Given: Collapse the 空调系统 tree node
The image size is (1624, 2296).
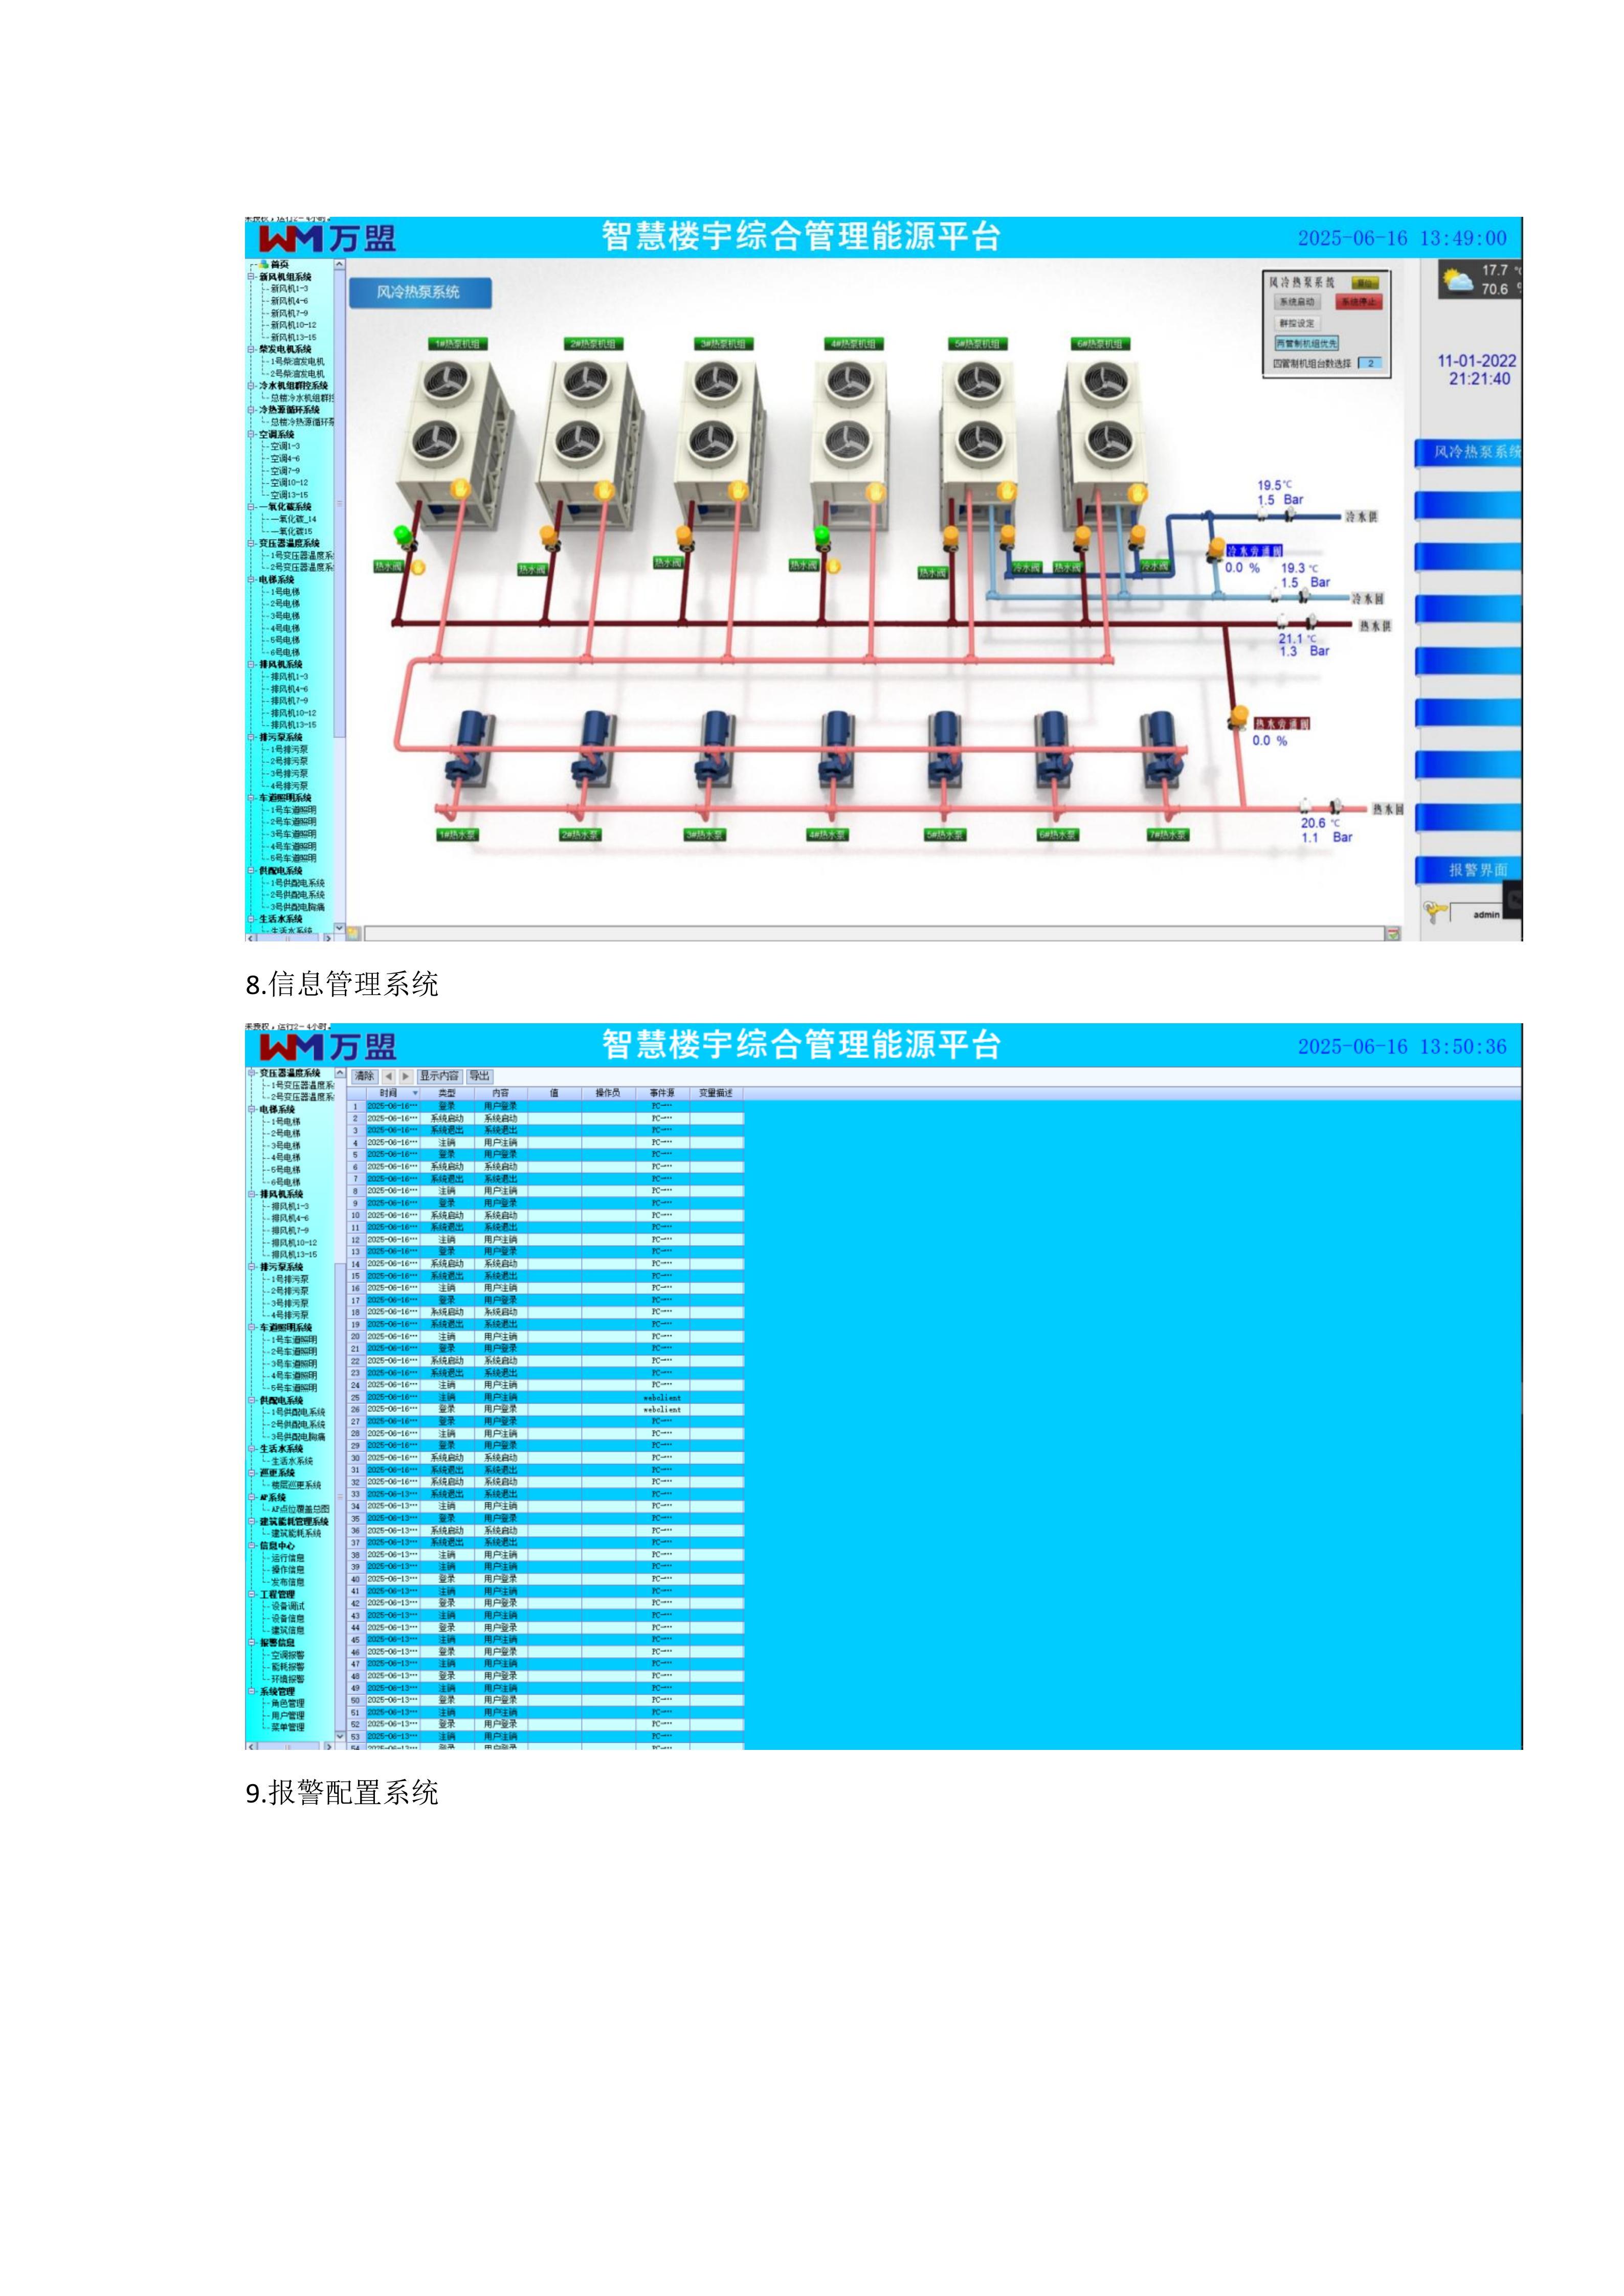Looking at the screenshot, I should [251, 435].
